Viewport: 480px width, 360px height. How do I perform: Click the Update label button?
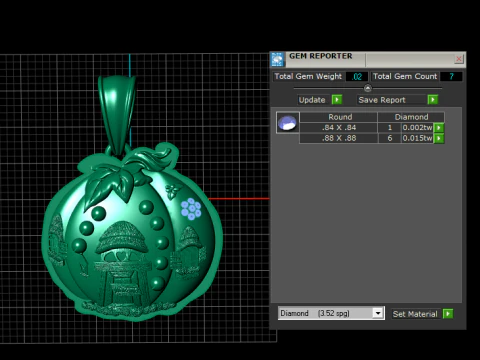(312, 100)
